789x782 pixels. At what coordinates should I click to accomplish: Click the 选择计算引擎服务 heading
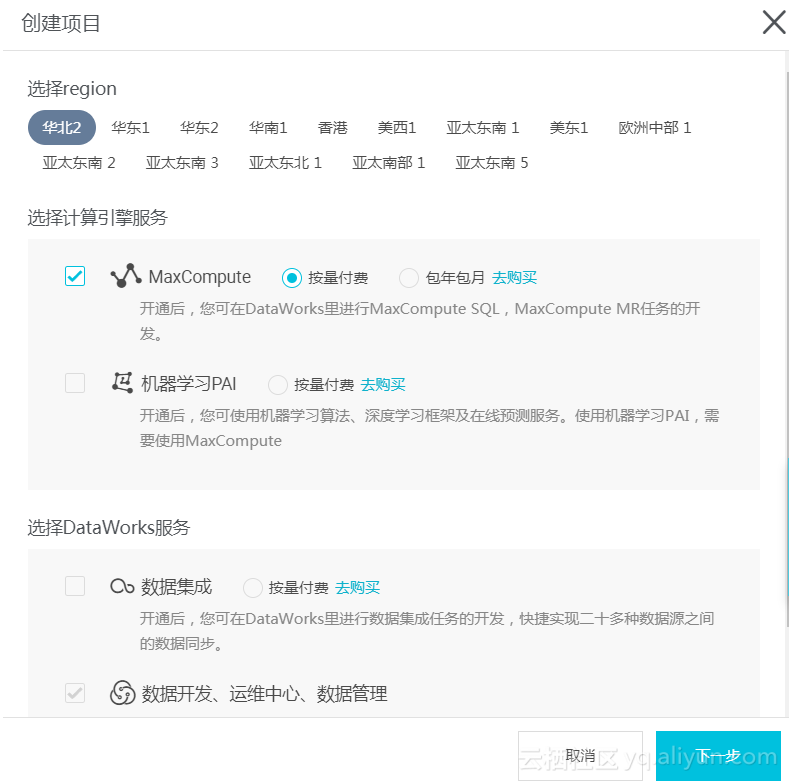[x=98, y=217]
